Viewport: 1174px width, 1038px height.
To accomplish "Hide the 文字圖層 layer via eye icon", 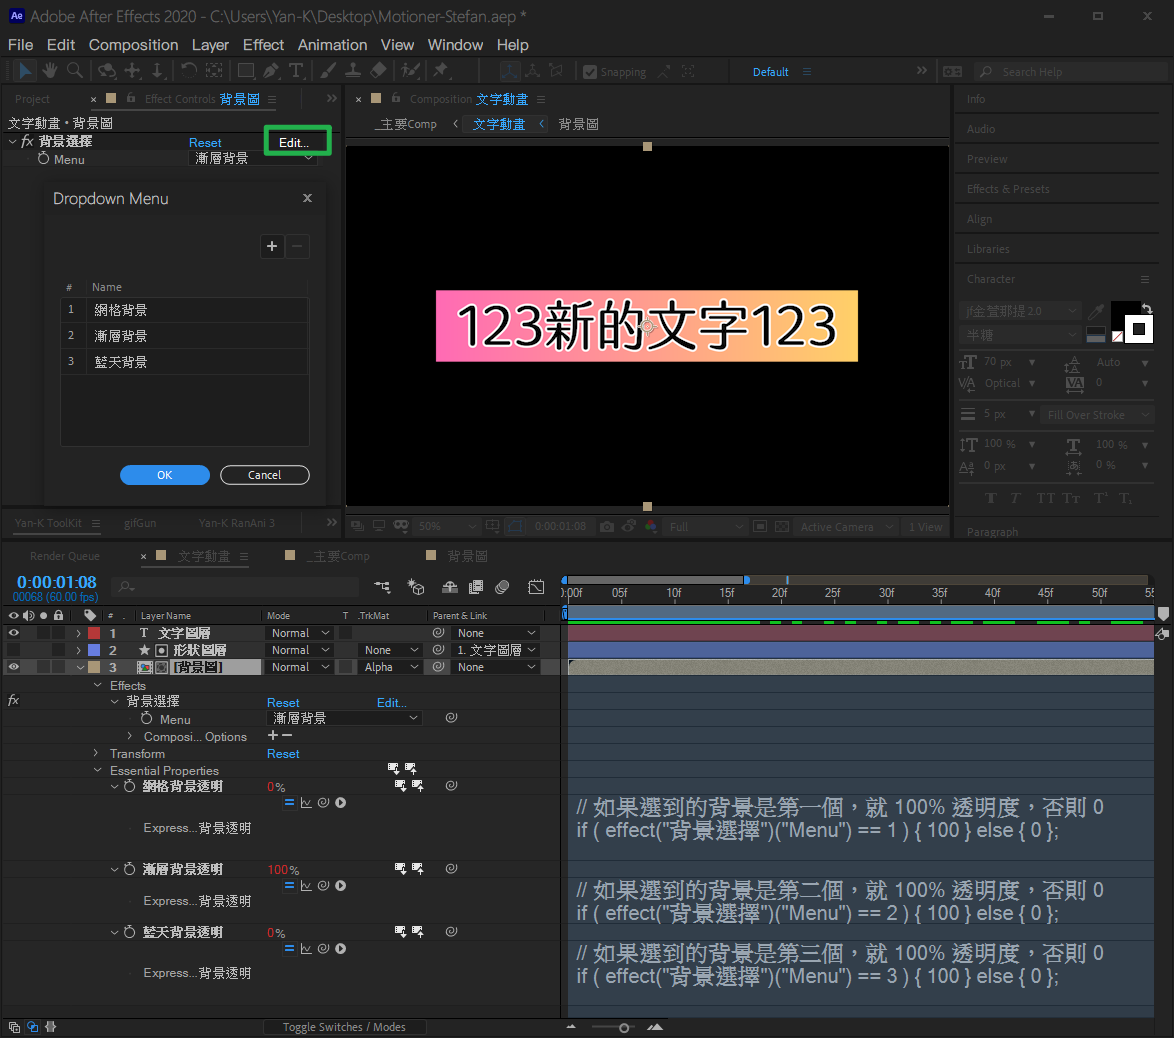I will (14, 633).
